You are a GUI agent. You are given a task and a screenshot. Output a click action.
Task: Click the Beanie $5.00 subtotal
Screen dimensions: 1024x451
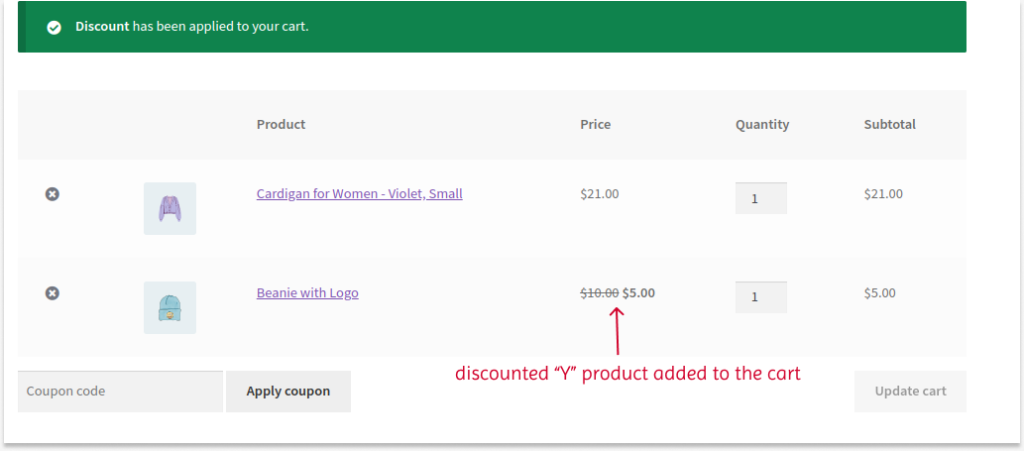coord(880,293)
